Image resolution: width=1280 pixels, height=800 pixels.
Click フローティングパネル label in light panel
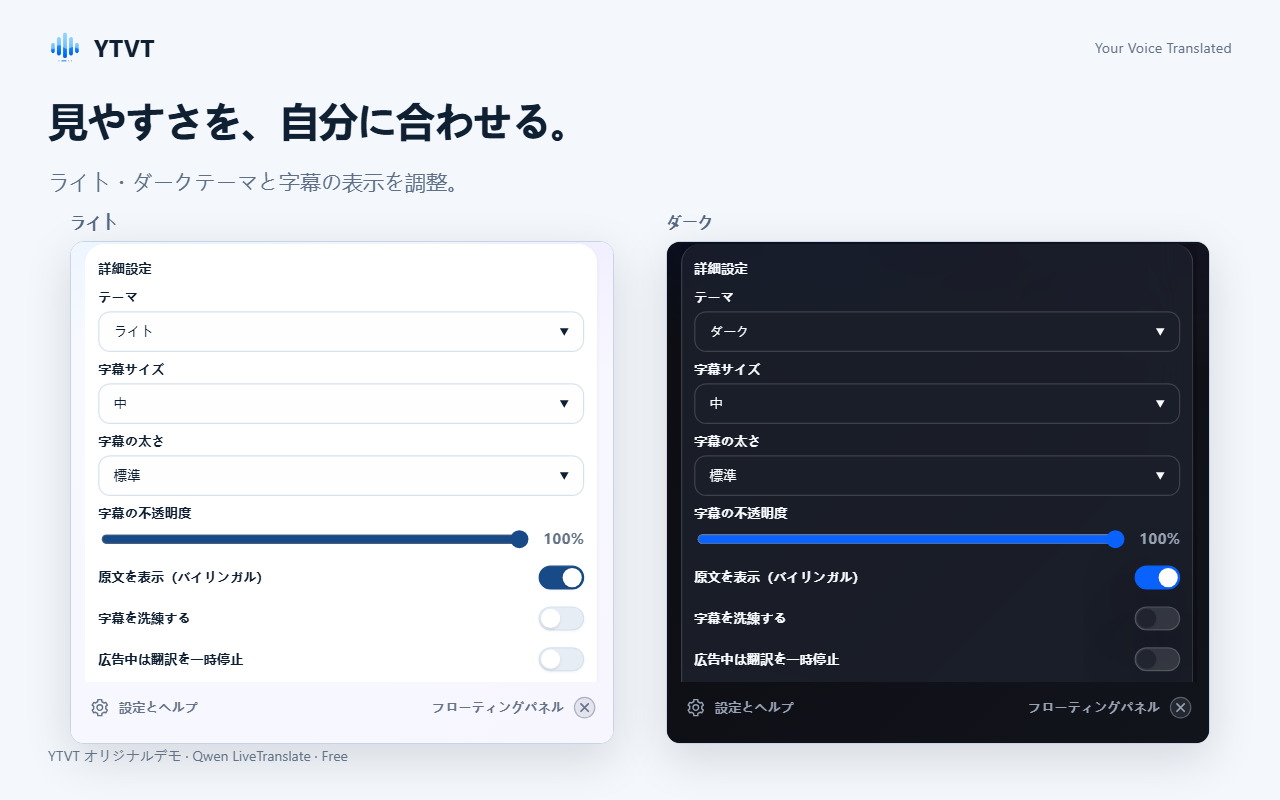click(x=498, y=707)
